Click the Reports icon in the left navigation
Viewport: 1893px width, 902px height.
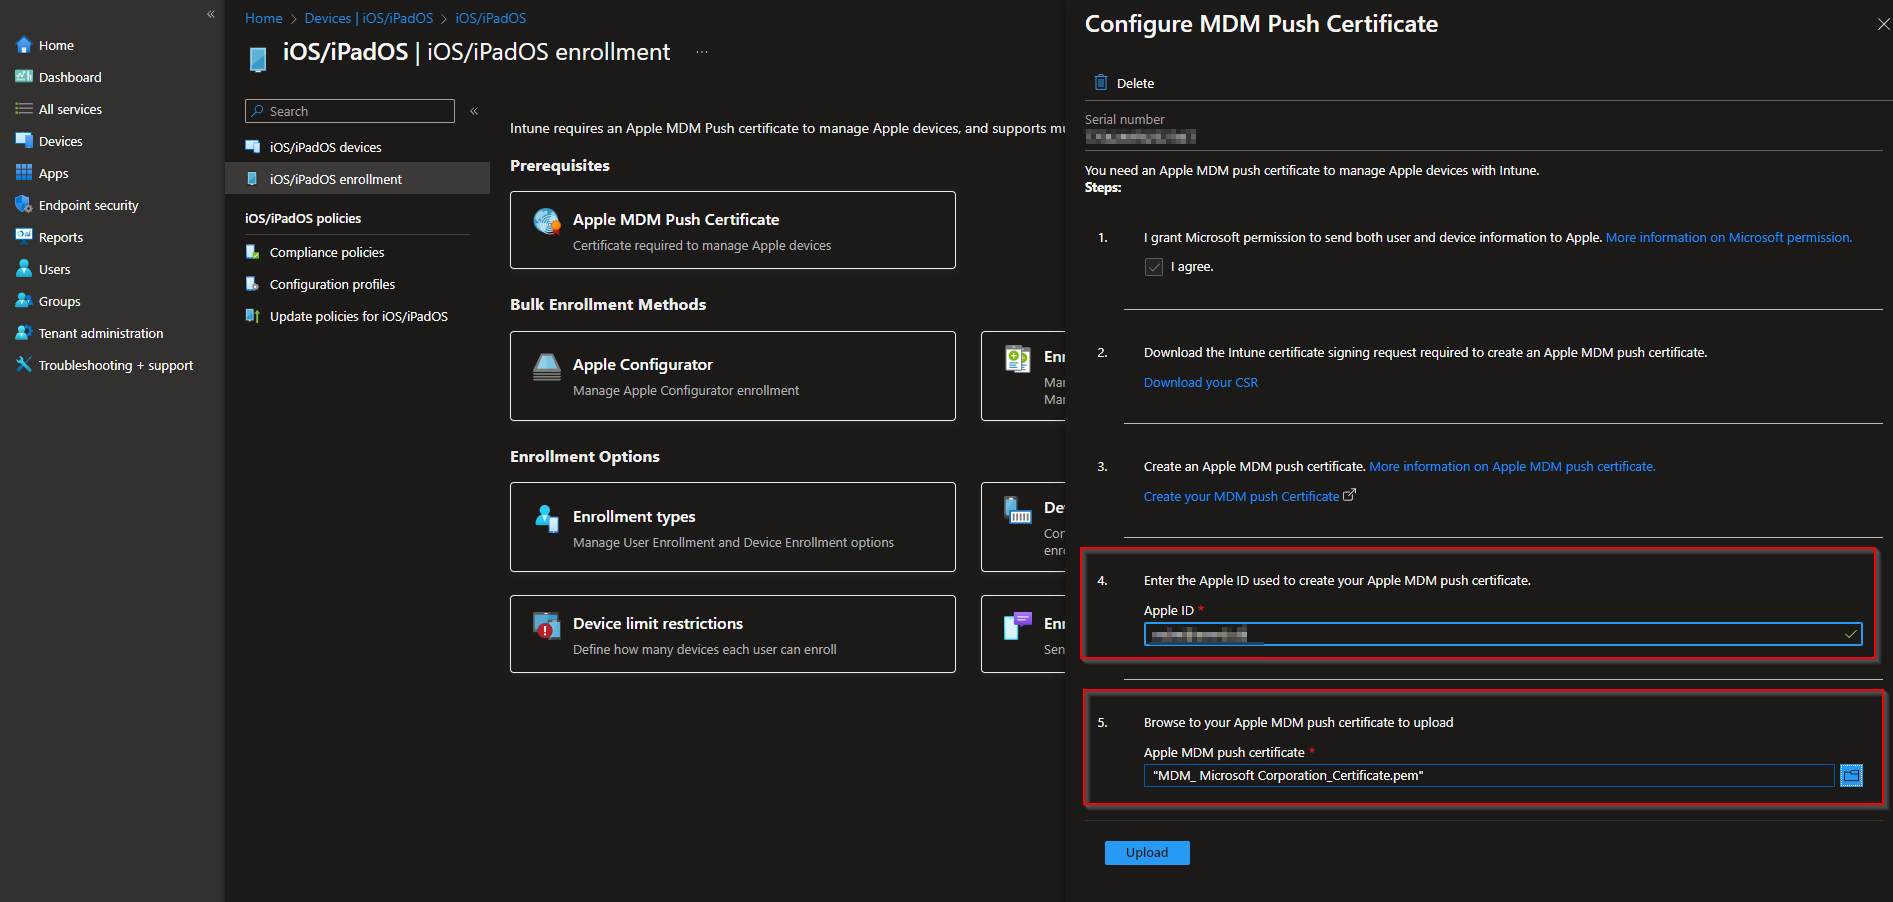23,236
